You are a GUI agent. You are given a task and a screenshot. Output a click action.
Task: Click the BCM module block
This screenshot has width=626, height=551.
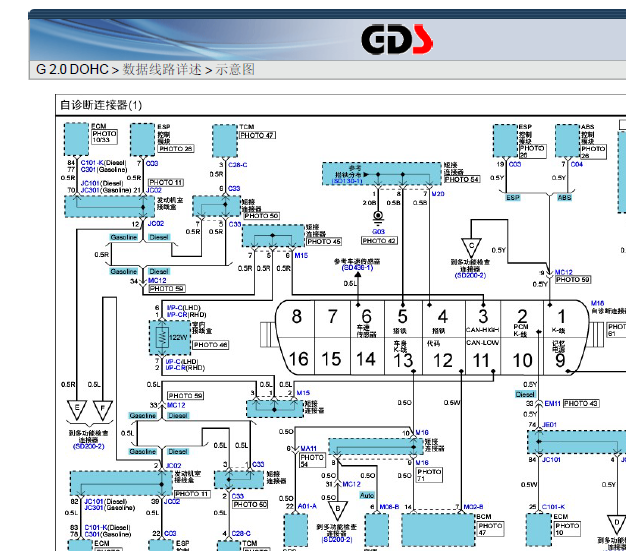(x=438, y=530)
